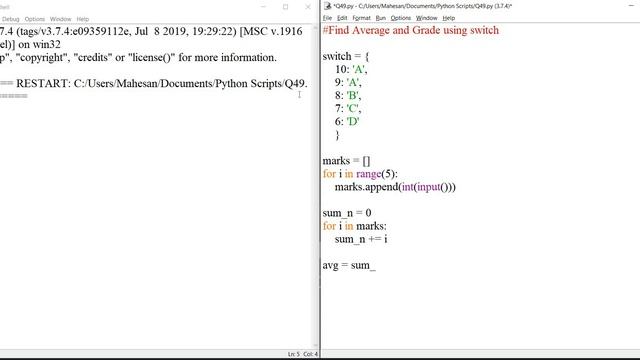The height and width of the screenshot is (360, 640).
Task: Click the line 'for i in marks:'
Action: click(x=354, y=226)
